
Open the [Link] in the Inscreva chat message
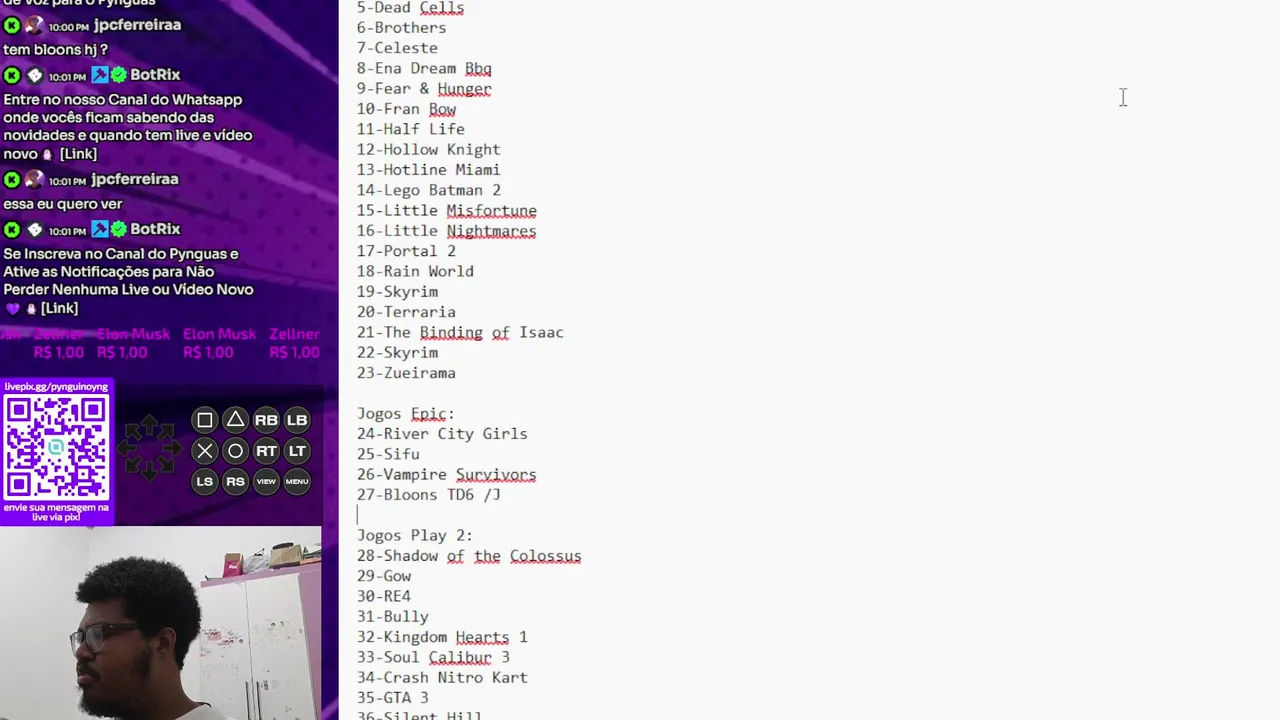click(x=59, y=308)
